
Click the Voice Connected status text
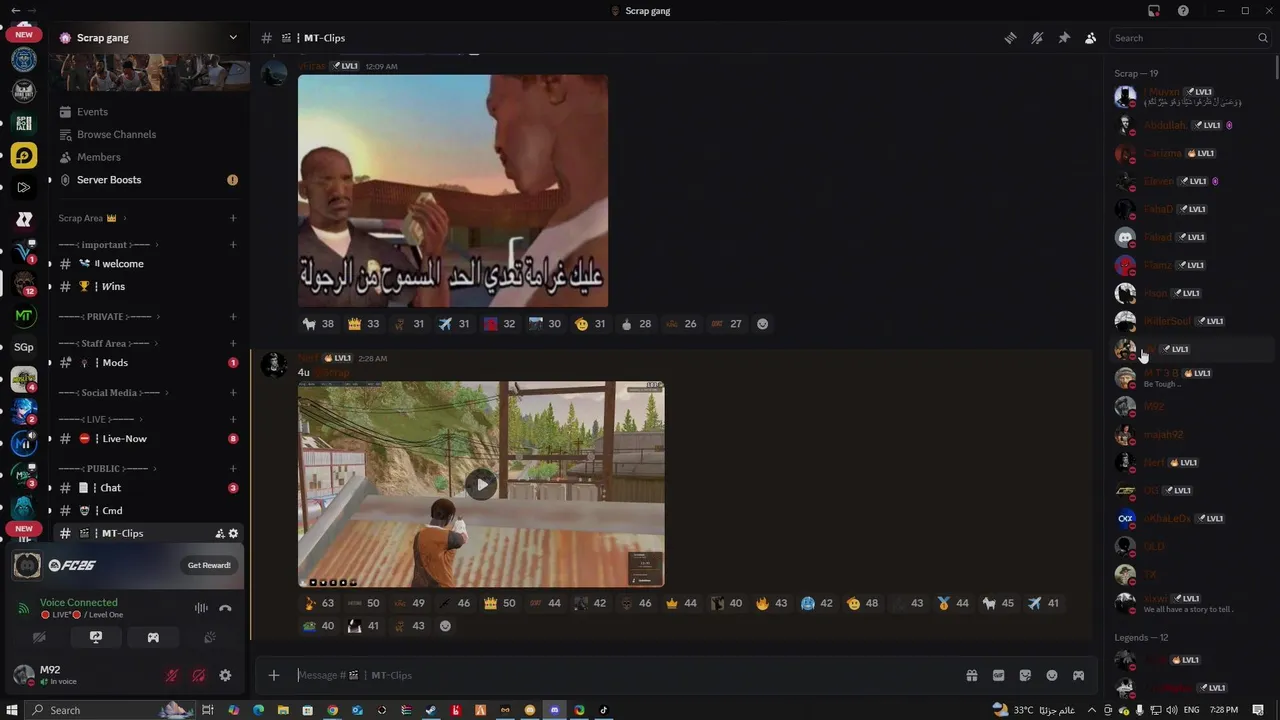(79, 603)
